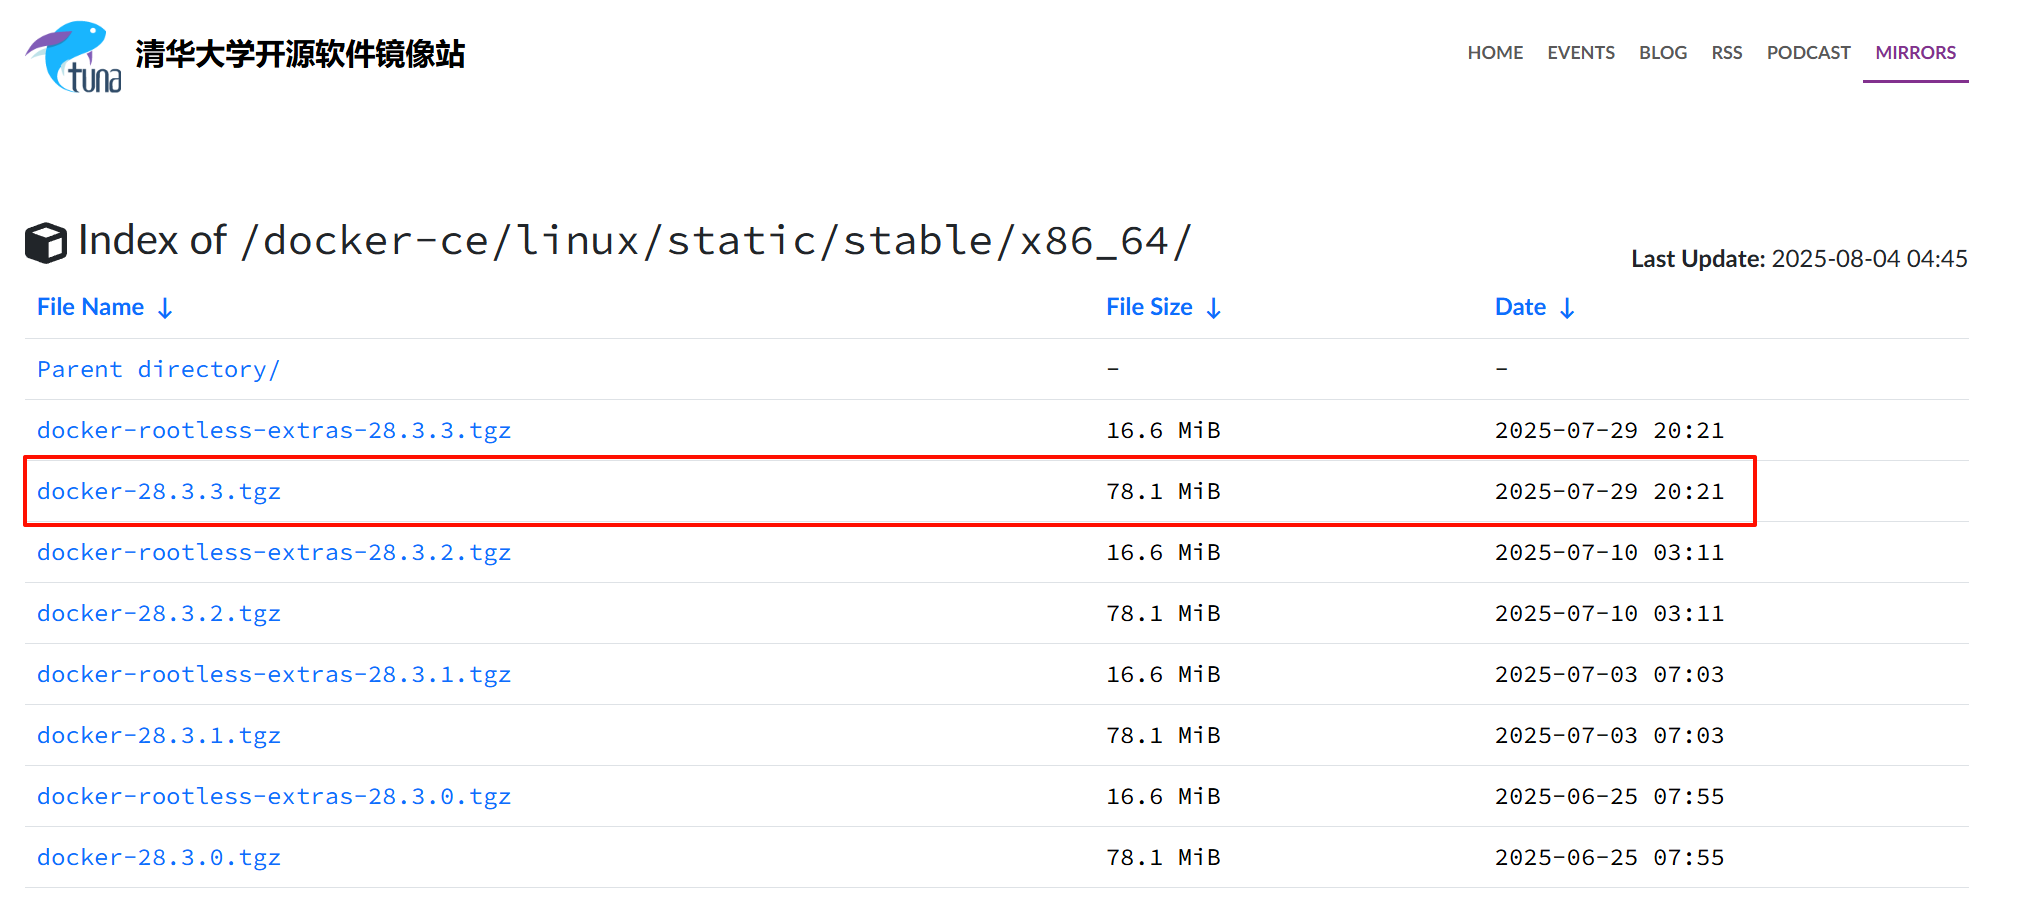Click the 16.6 MiB size of docker-rootless-extras-28.3.1.tgz
2033x901 pixels.
click(1163, 675)
